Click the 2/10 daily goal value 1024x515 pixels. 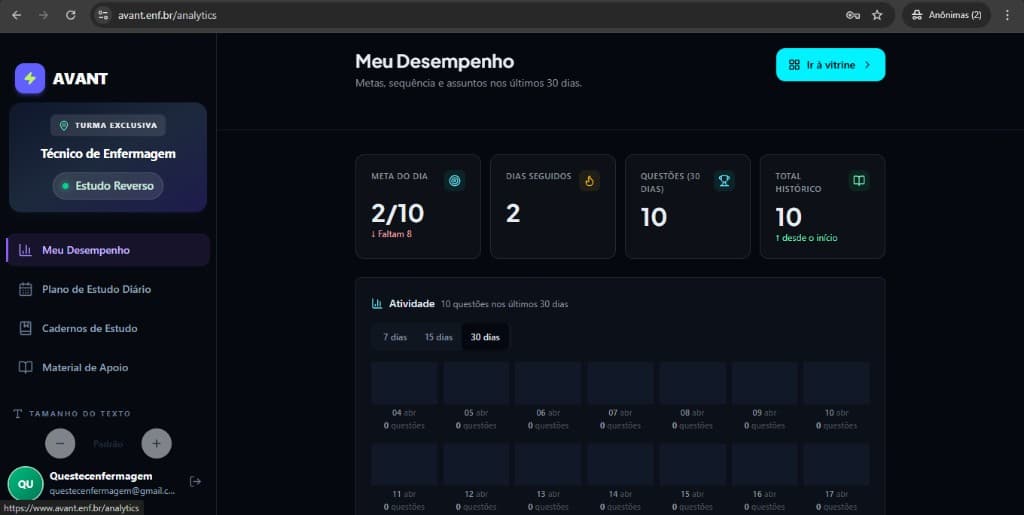397,213
